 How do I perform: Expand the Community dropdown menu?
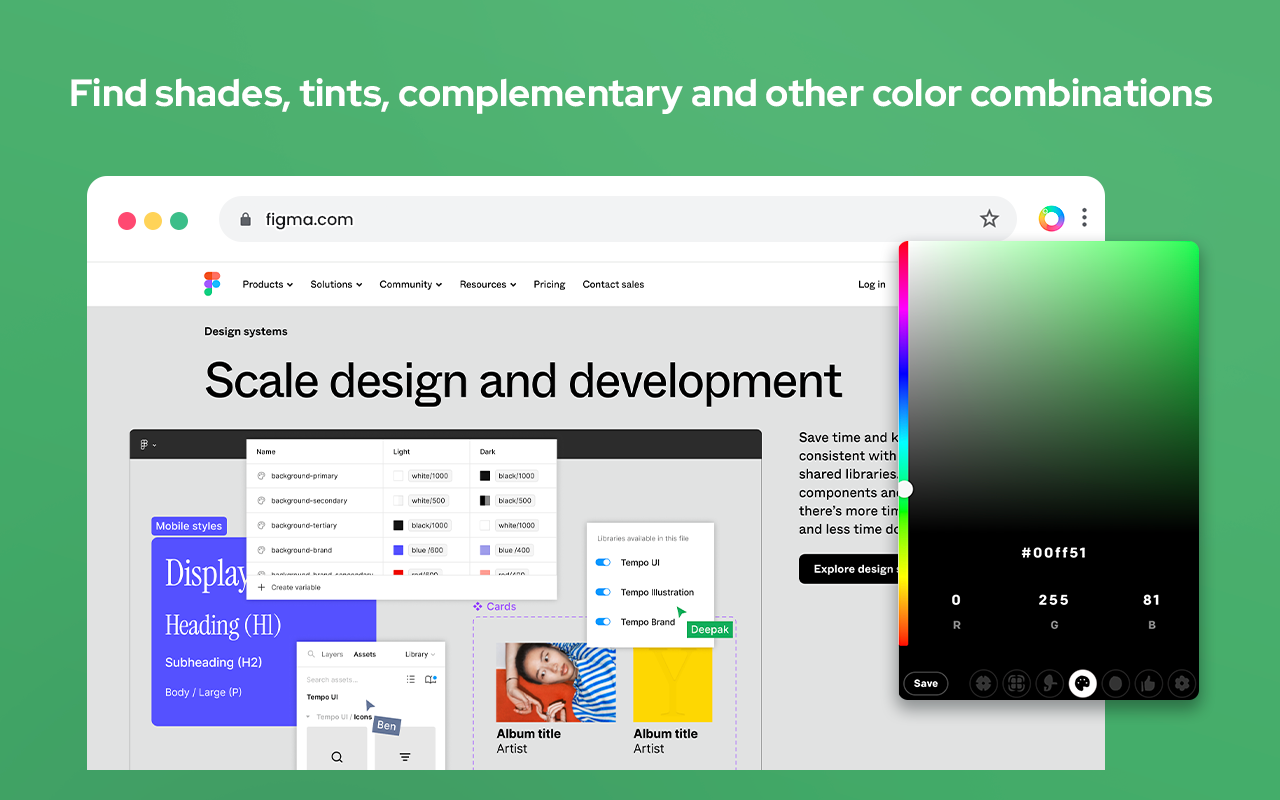coord(411,285)
